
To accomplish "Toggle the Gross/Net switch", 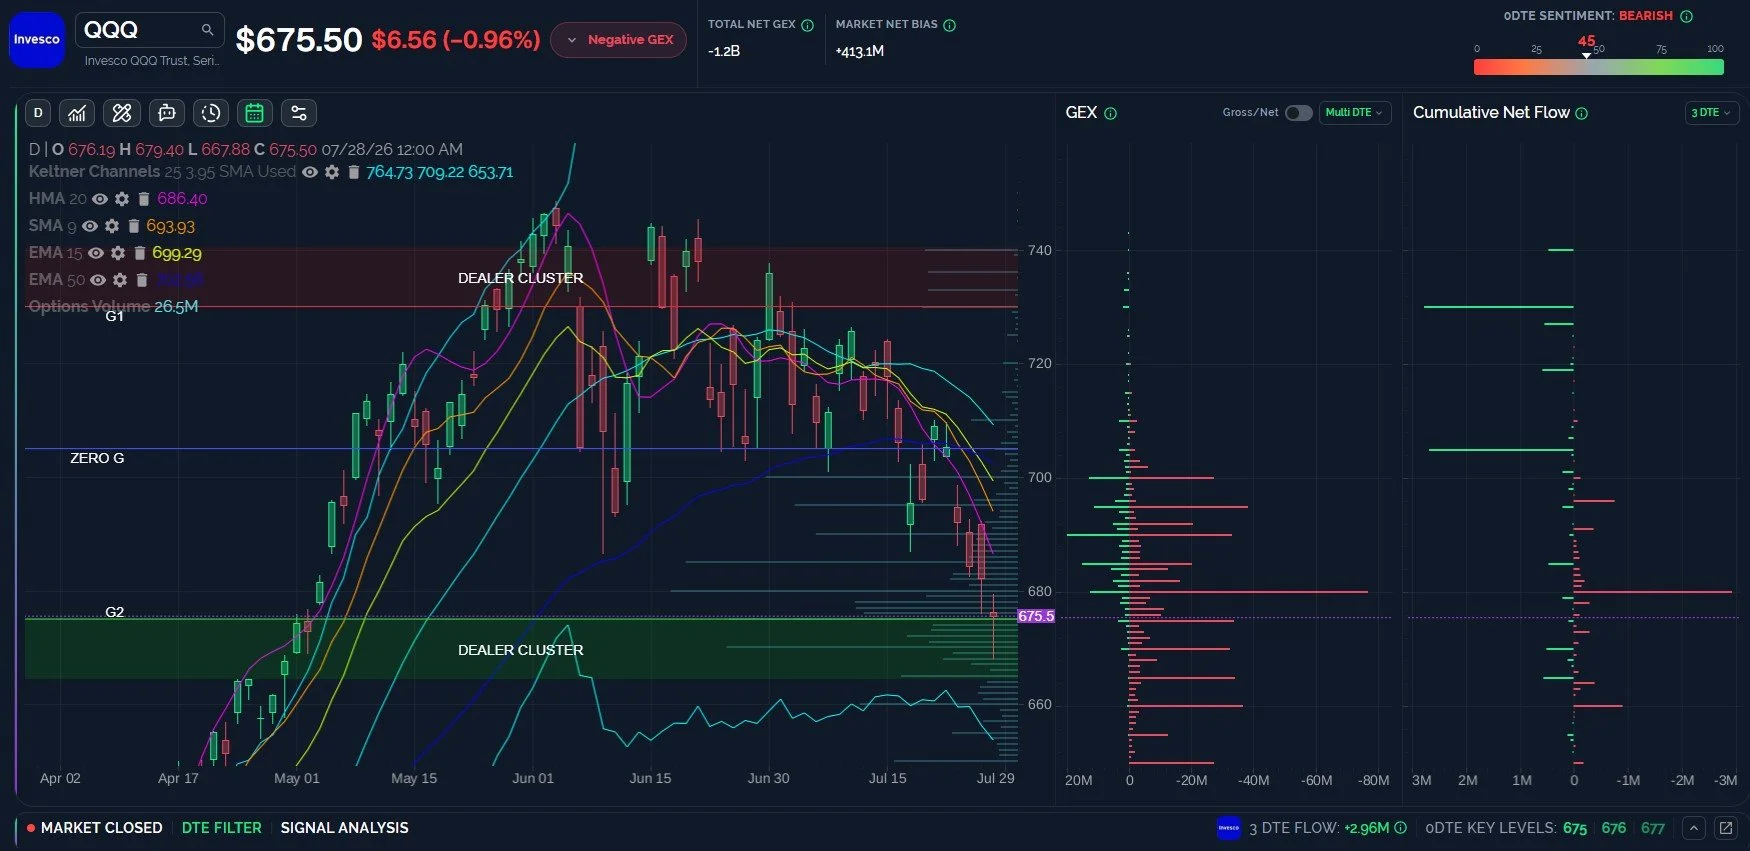I will 1298,113.
